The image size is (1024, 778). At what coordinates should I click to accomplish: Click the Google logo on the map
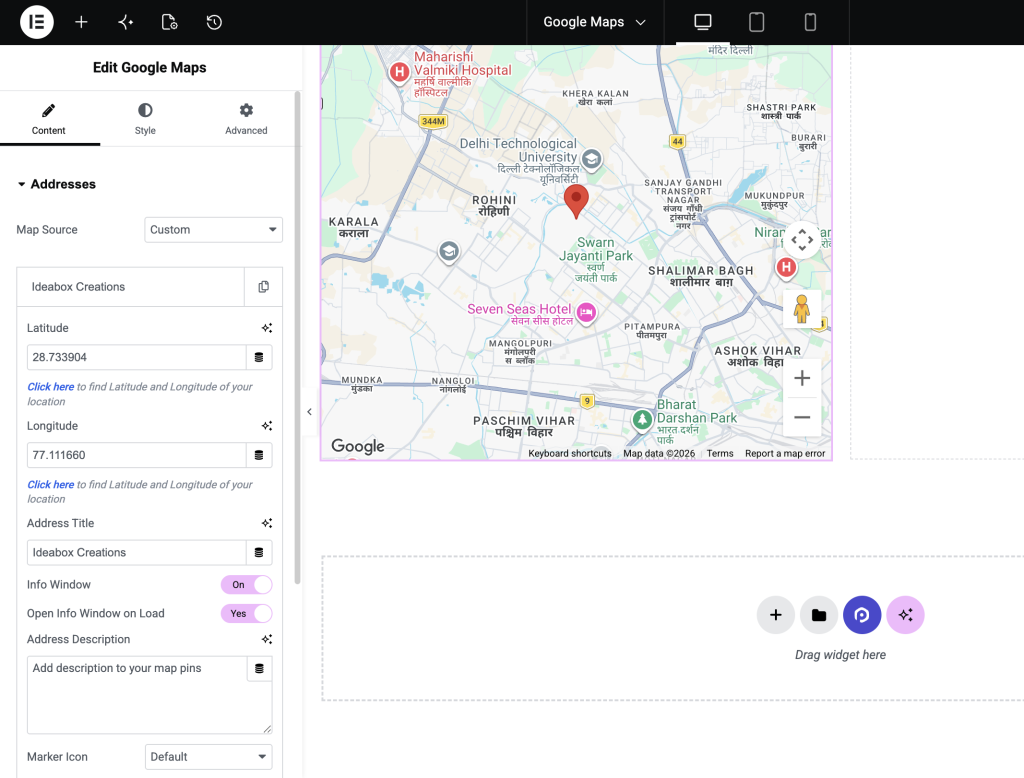point(357,446)
